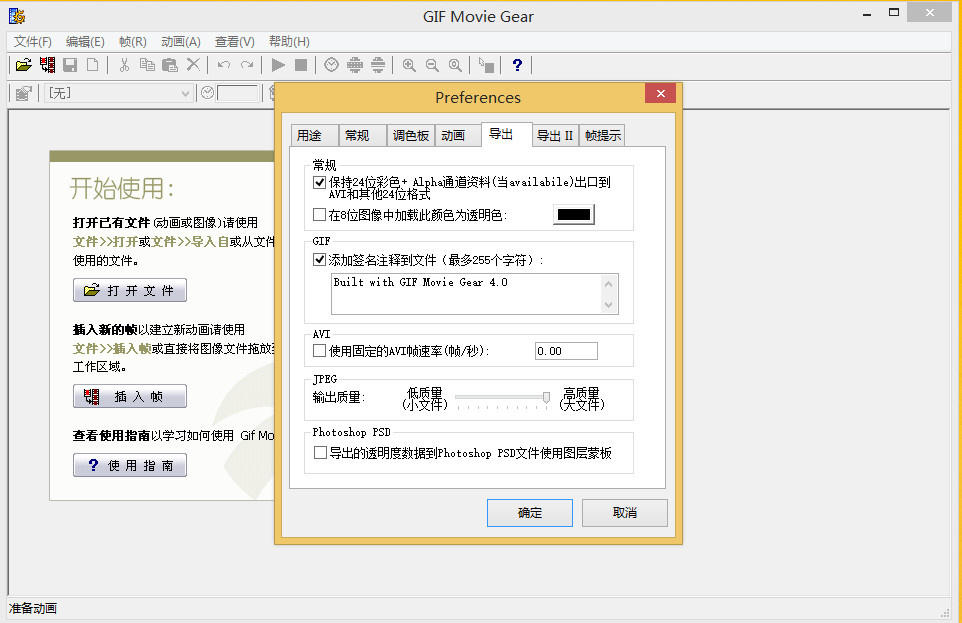Click the scissors cut icon in toolbar
This screenshot has width=962, height=623.
(x=124, y=65)
